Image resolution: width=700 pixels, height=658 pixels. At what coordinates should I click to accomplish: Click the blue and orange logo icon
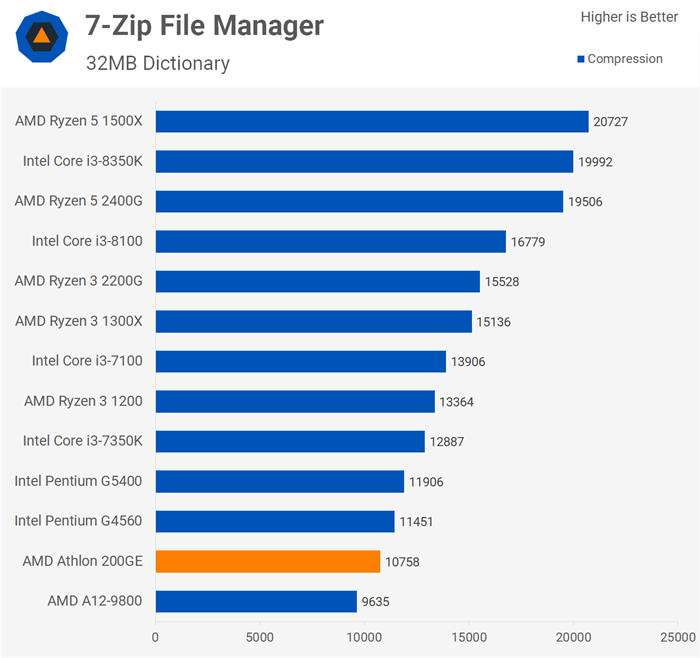tap(42, 37)
